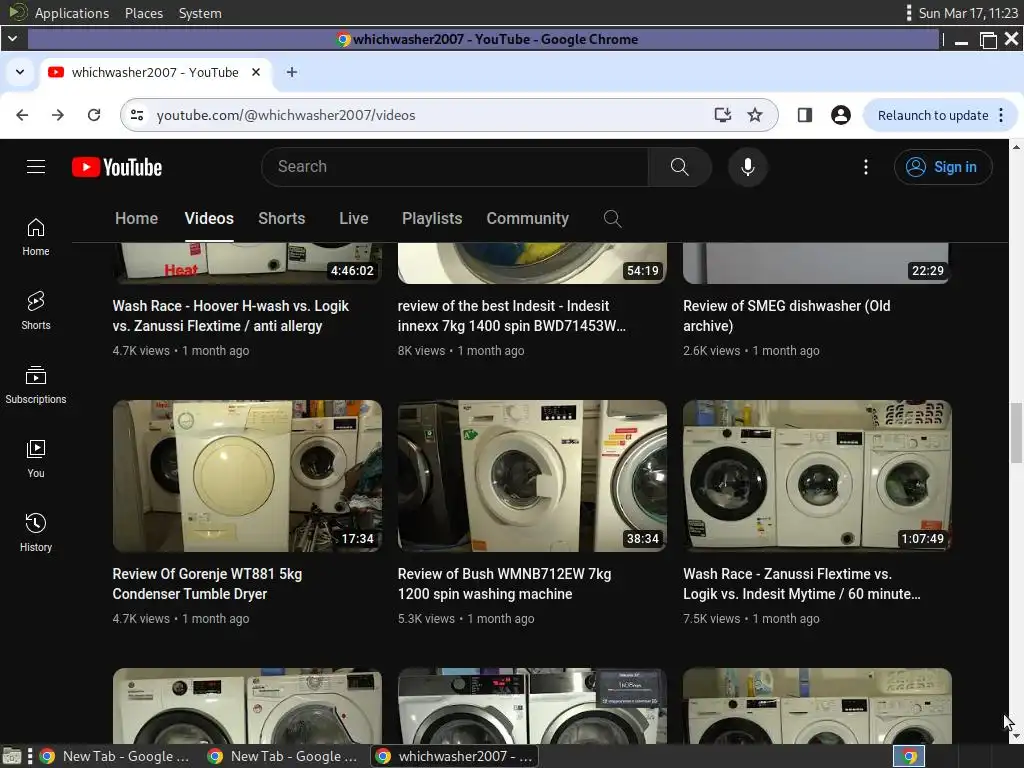This screenshot has width=1024, height=768.
Task: Select the Videos tab
Action: (x=209, y=219)
